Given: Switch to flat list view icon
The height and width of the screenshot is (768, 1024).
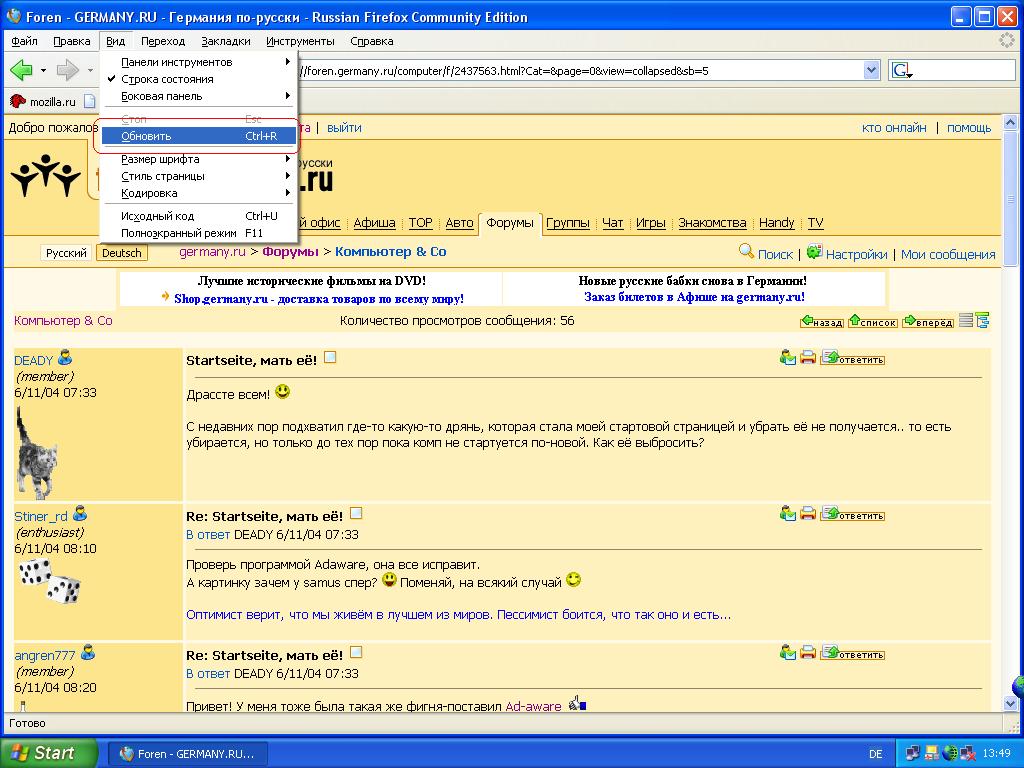Looking at the screenshot, I should click(x=966, y=321).
